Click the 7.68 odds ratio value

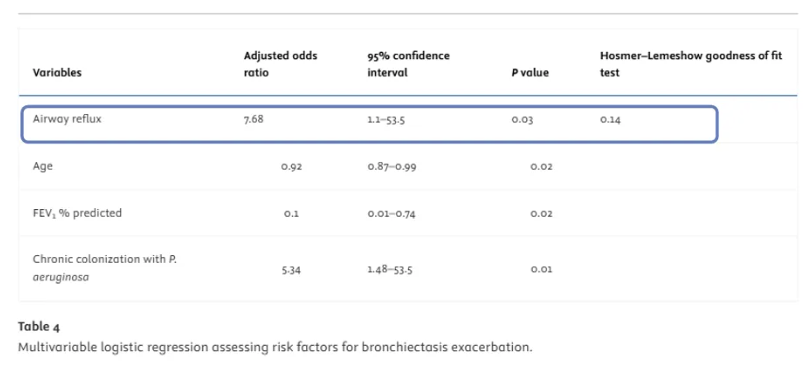[x=254, y=120]
